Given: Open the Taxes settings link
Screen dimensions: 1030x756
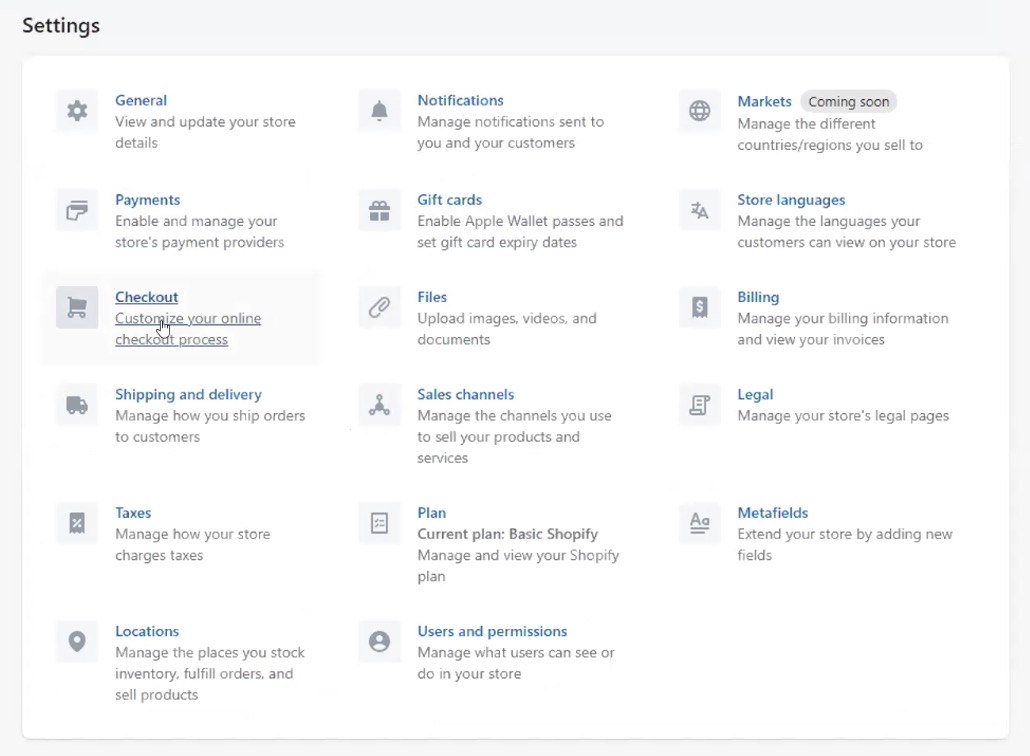Looking at the screenshot, I should click(133, 513).
